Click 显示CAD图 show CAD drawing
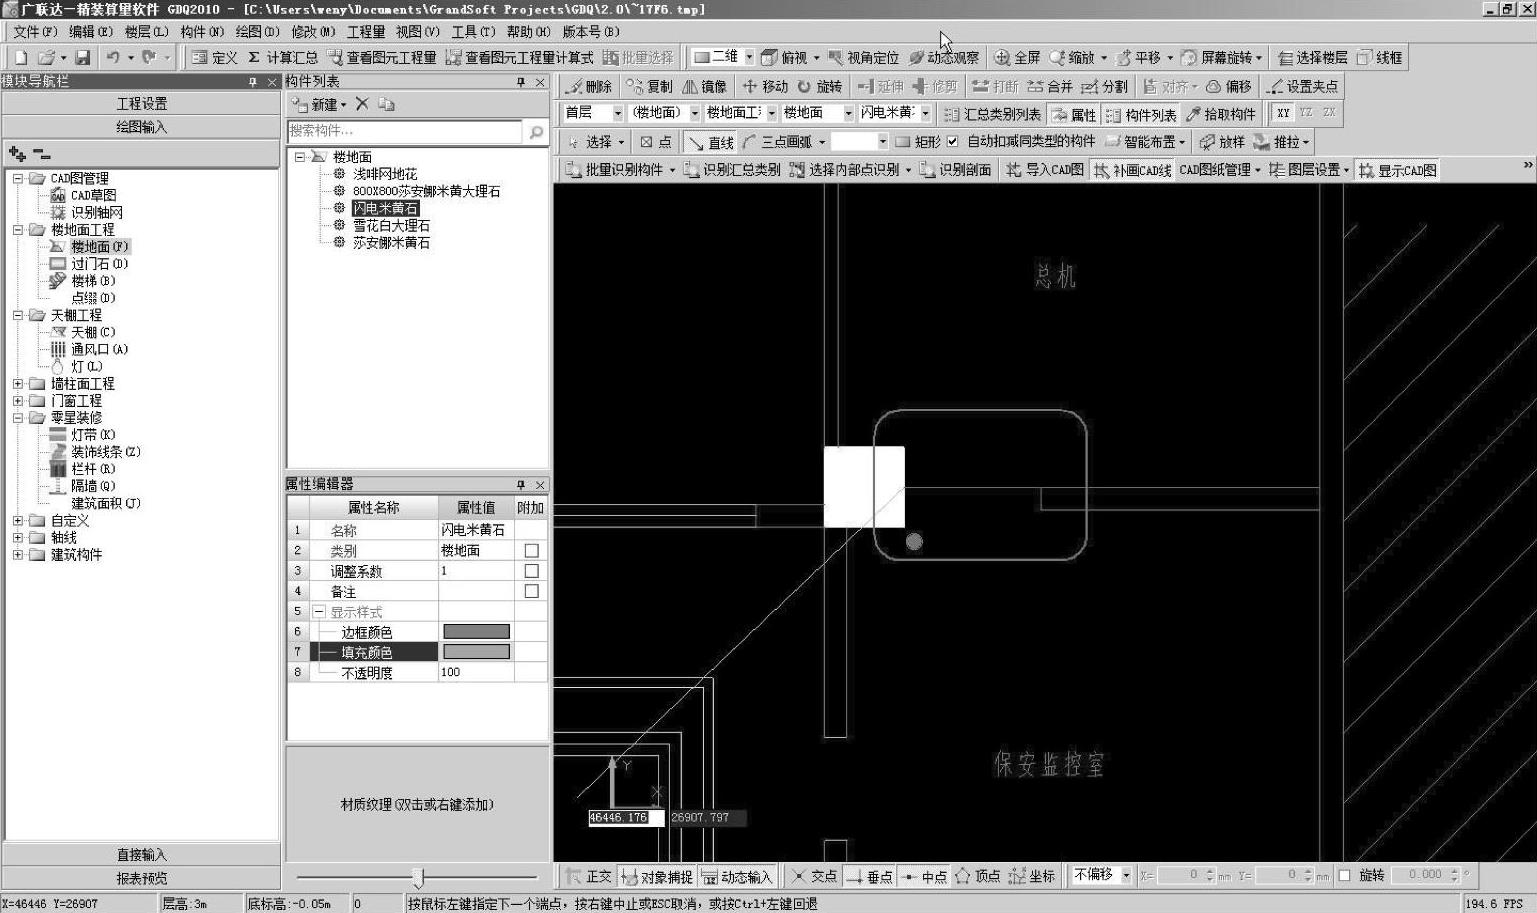The image size is (1537, 913). click(1398, 170)
